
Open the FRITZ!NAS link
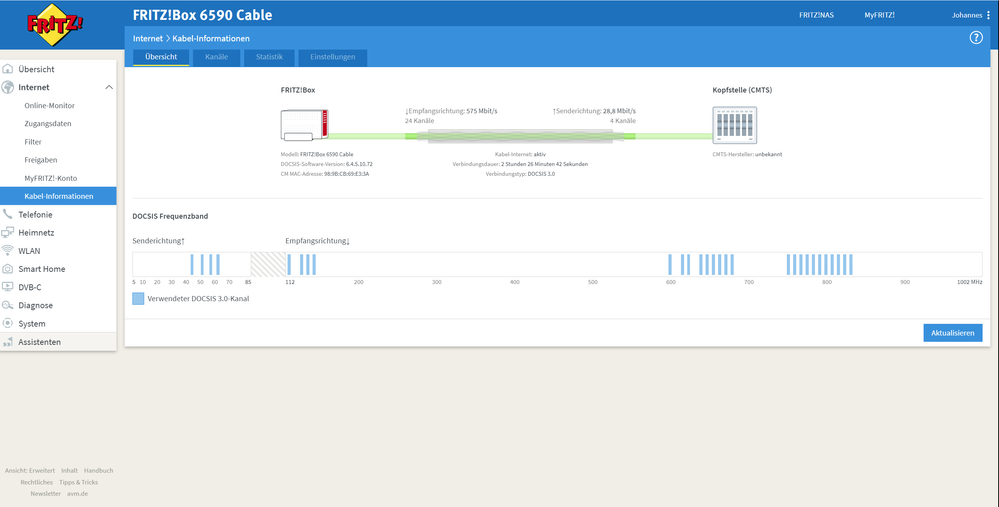(816, 15)
